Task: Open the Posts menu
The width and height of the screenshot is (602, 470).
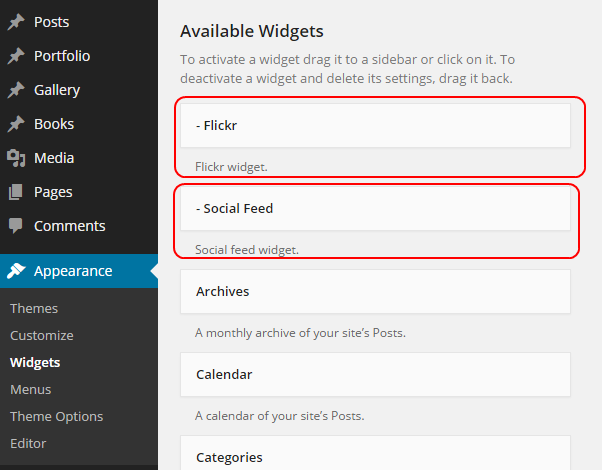Action: pyautogui.click(x=52, y=22)
